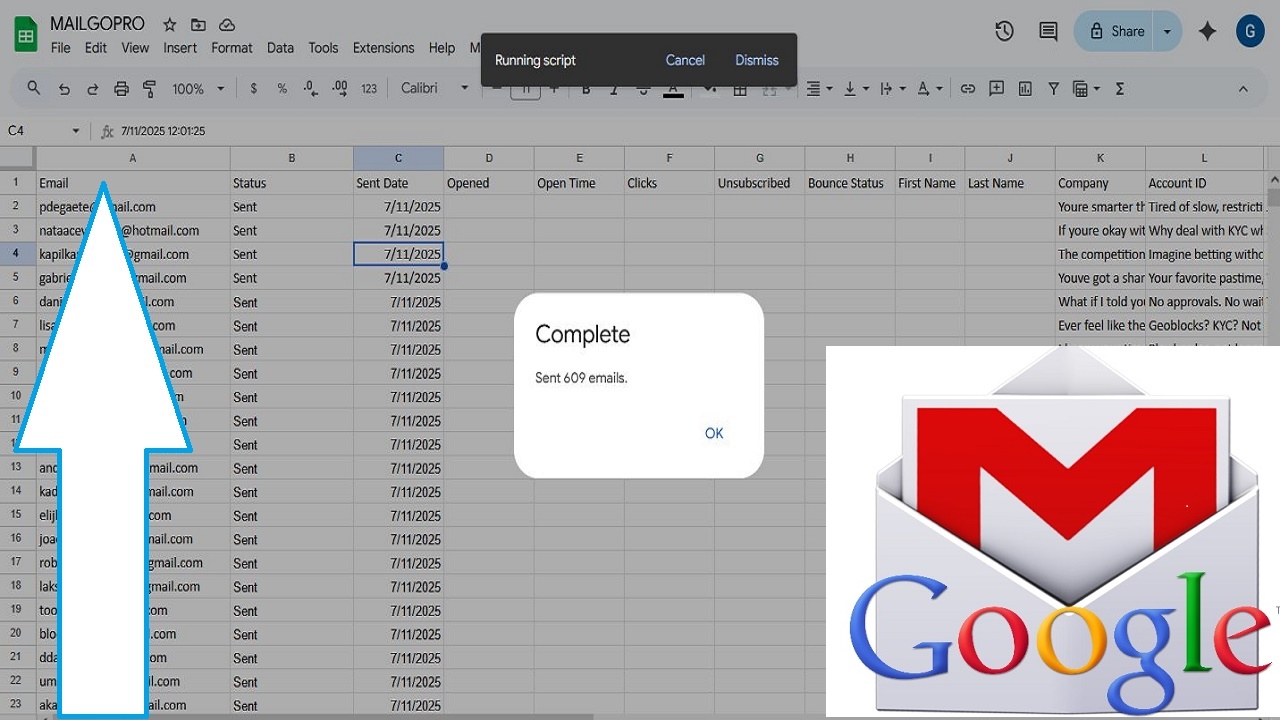The height and width of the screenshot is (720, 1280).
Task: Open the View menu
Action: 135,48
